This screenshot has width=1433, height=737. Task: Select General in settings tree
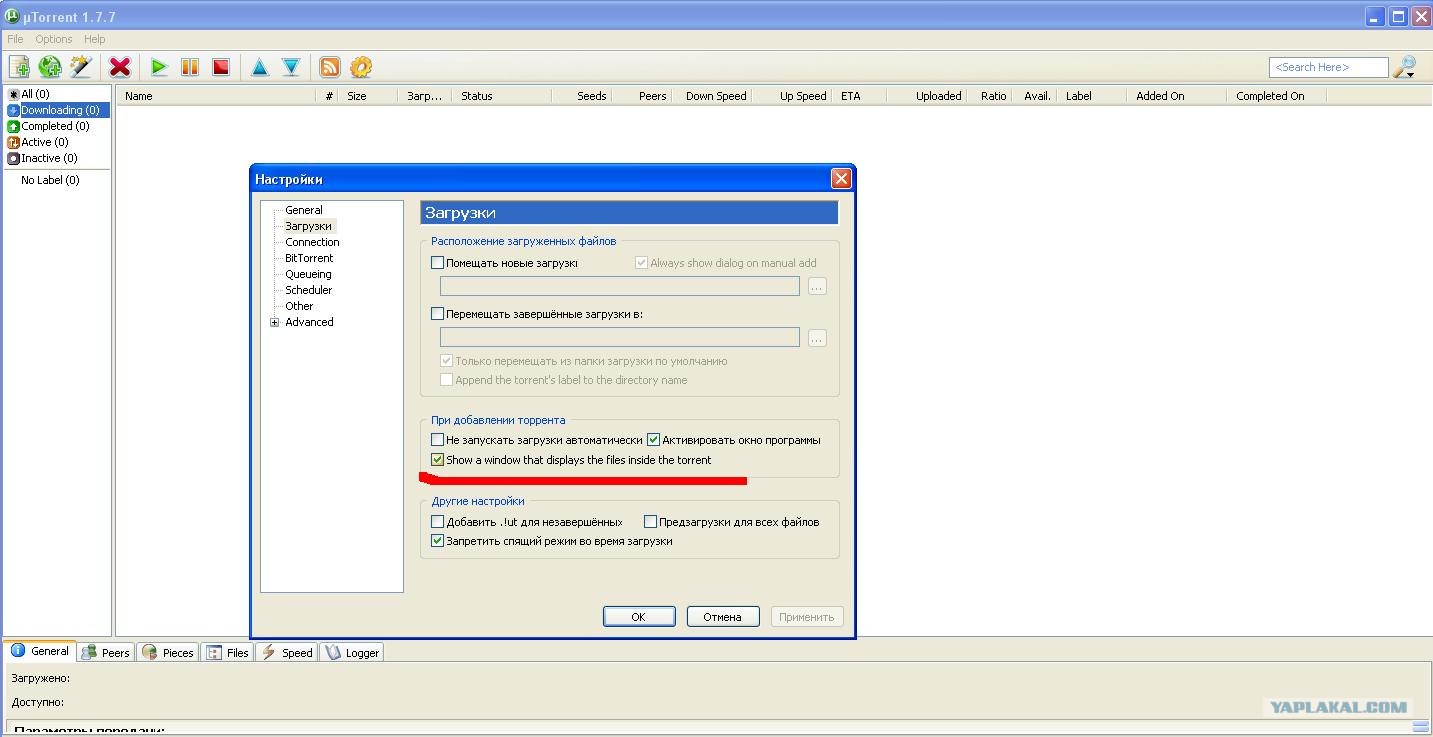click(304, 210)
